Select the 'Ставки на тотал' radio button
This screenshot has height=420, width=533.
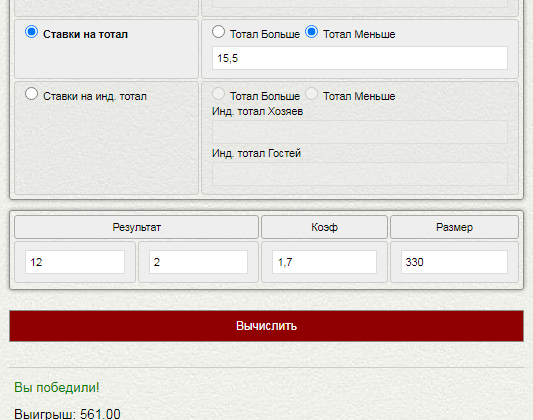pyautogui.click(x=31, y=32)
